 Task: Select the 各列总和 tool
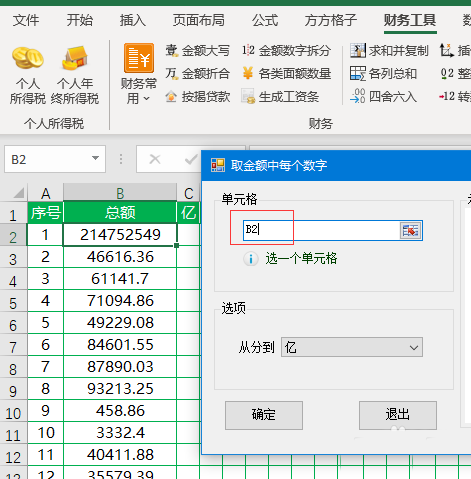(383, 73)
